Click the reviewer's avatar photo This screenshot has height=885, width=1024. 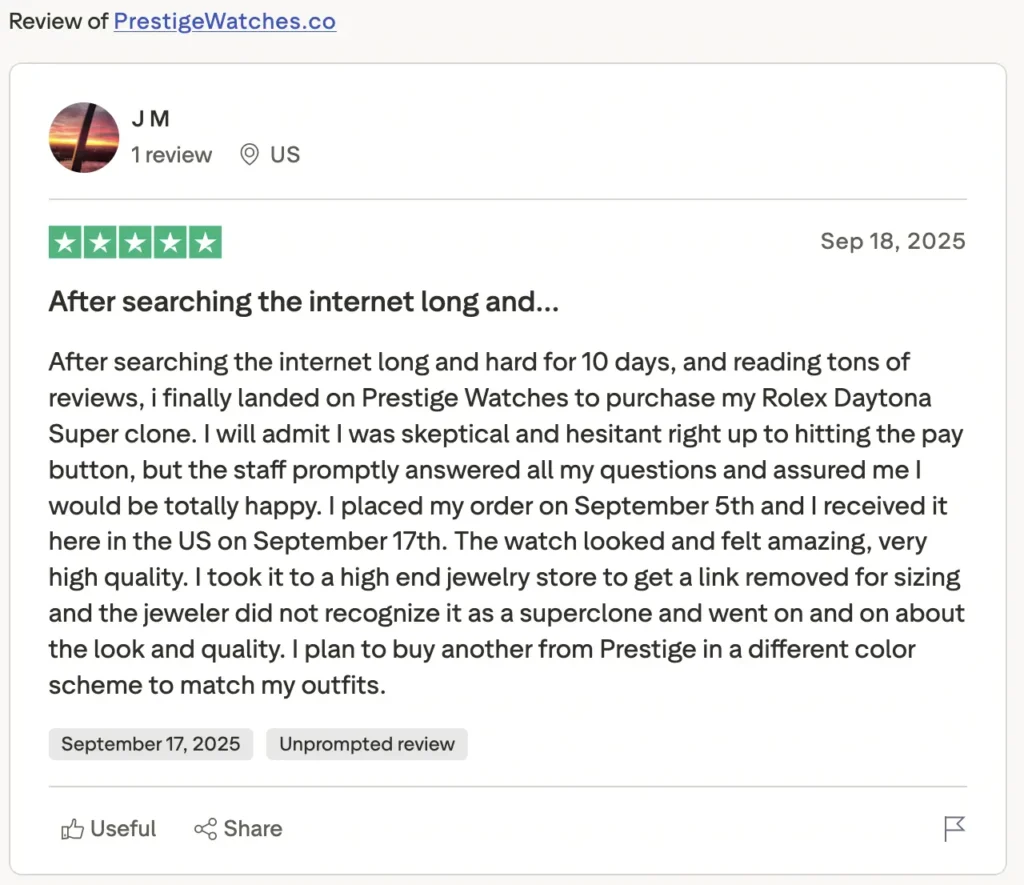tap(84, 136)
